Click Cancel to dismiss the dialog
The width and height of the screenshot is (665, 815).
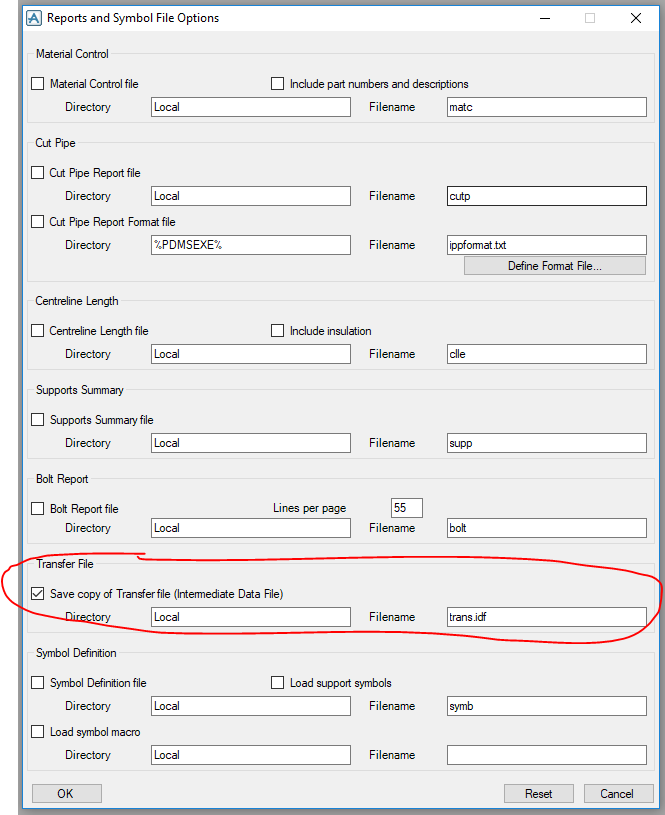[616, 794]
